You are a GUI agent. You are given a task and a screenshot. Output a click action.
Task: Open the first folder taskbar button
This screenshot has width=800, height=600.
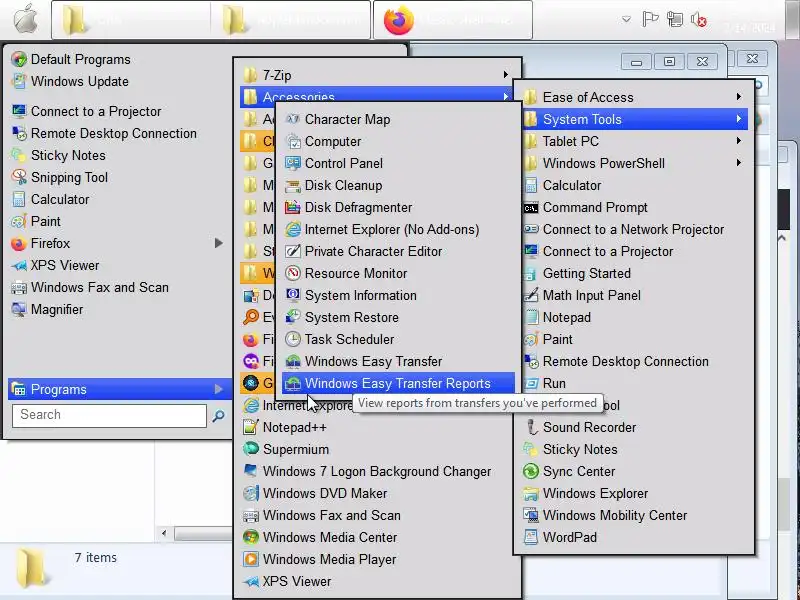131,20
